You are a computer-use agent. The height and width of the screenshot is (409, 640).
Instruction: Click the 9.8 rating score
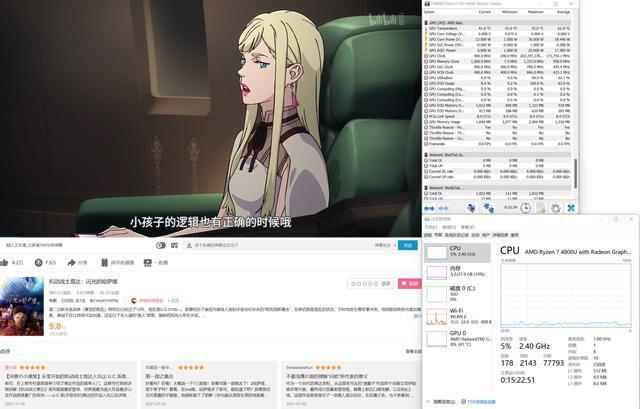pyautogui.click(x=56, y=326)
